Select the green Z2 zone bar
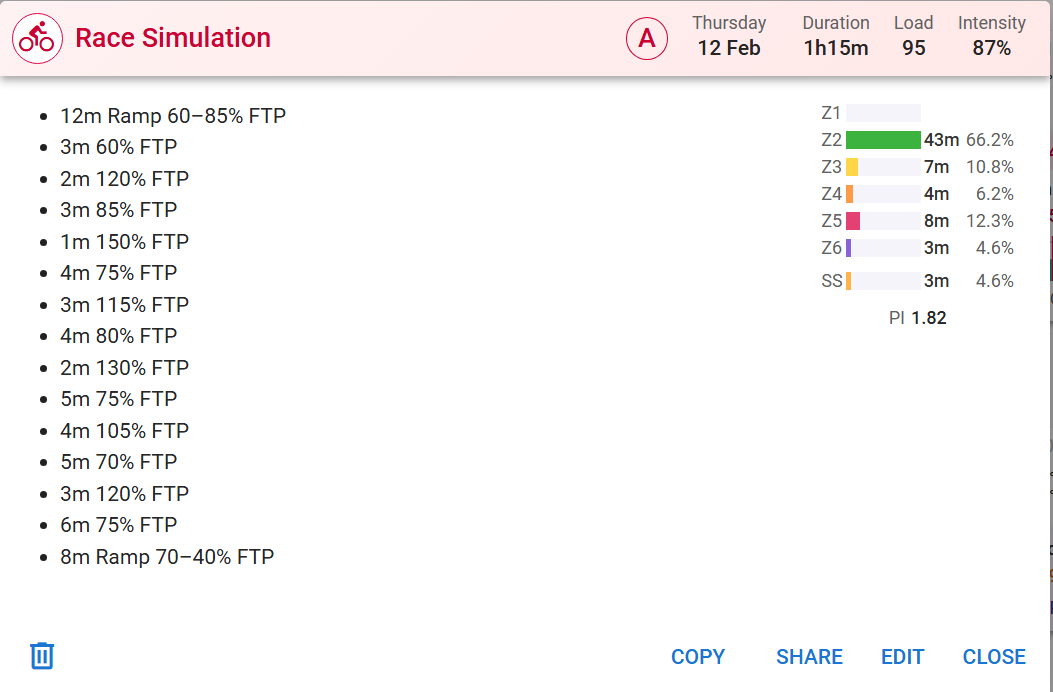The height and width of the screenshot is (692, 1053). point(883,140)
